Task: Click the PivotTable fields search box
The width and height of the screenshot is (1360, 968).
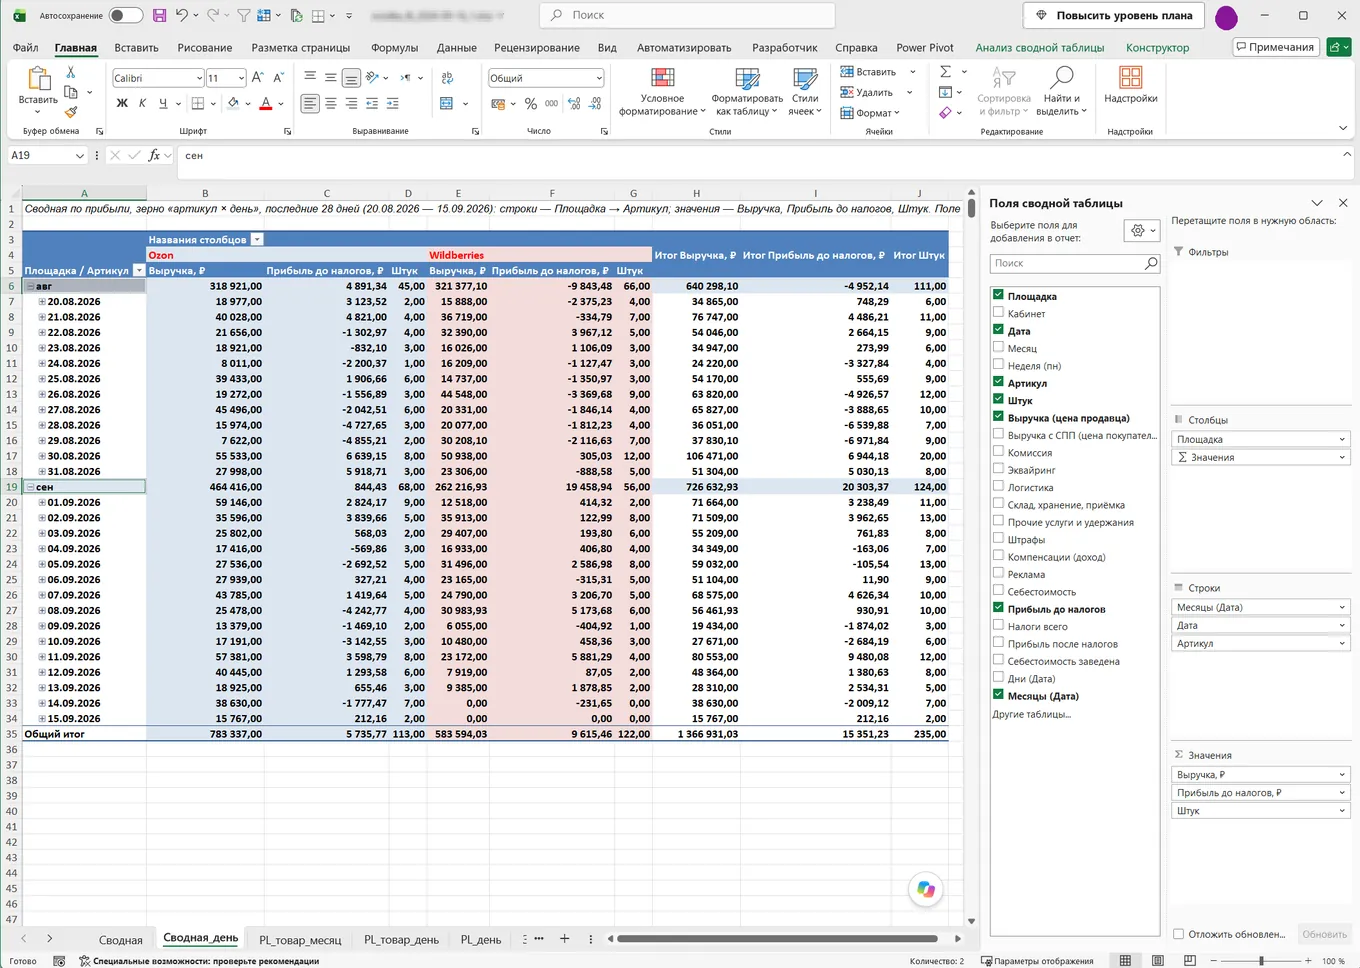Action: [1075, 263]
